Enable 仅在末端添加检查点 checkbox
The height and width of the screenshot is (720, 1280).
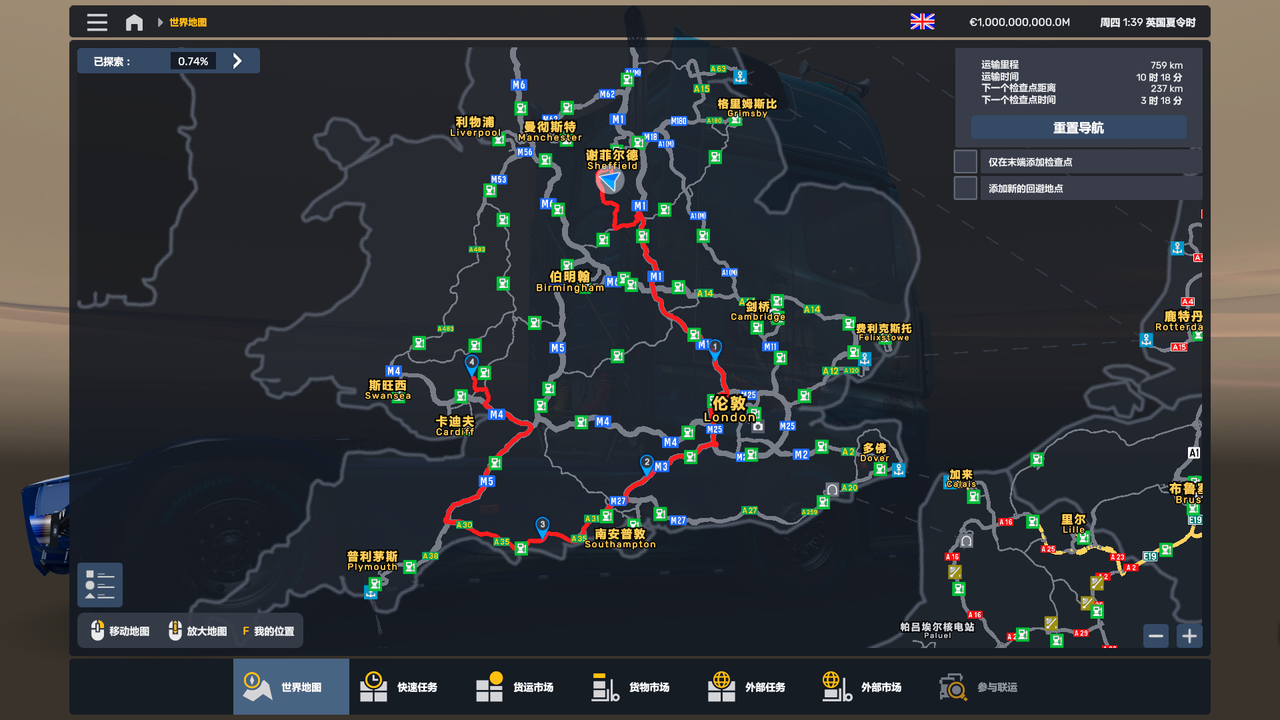coord(965,162)
